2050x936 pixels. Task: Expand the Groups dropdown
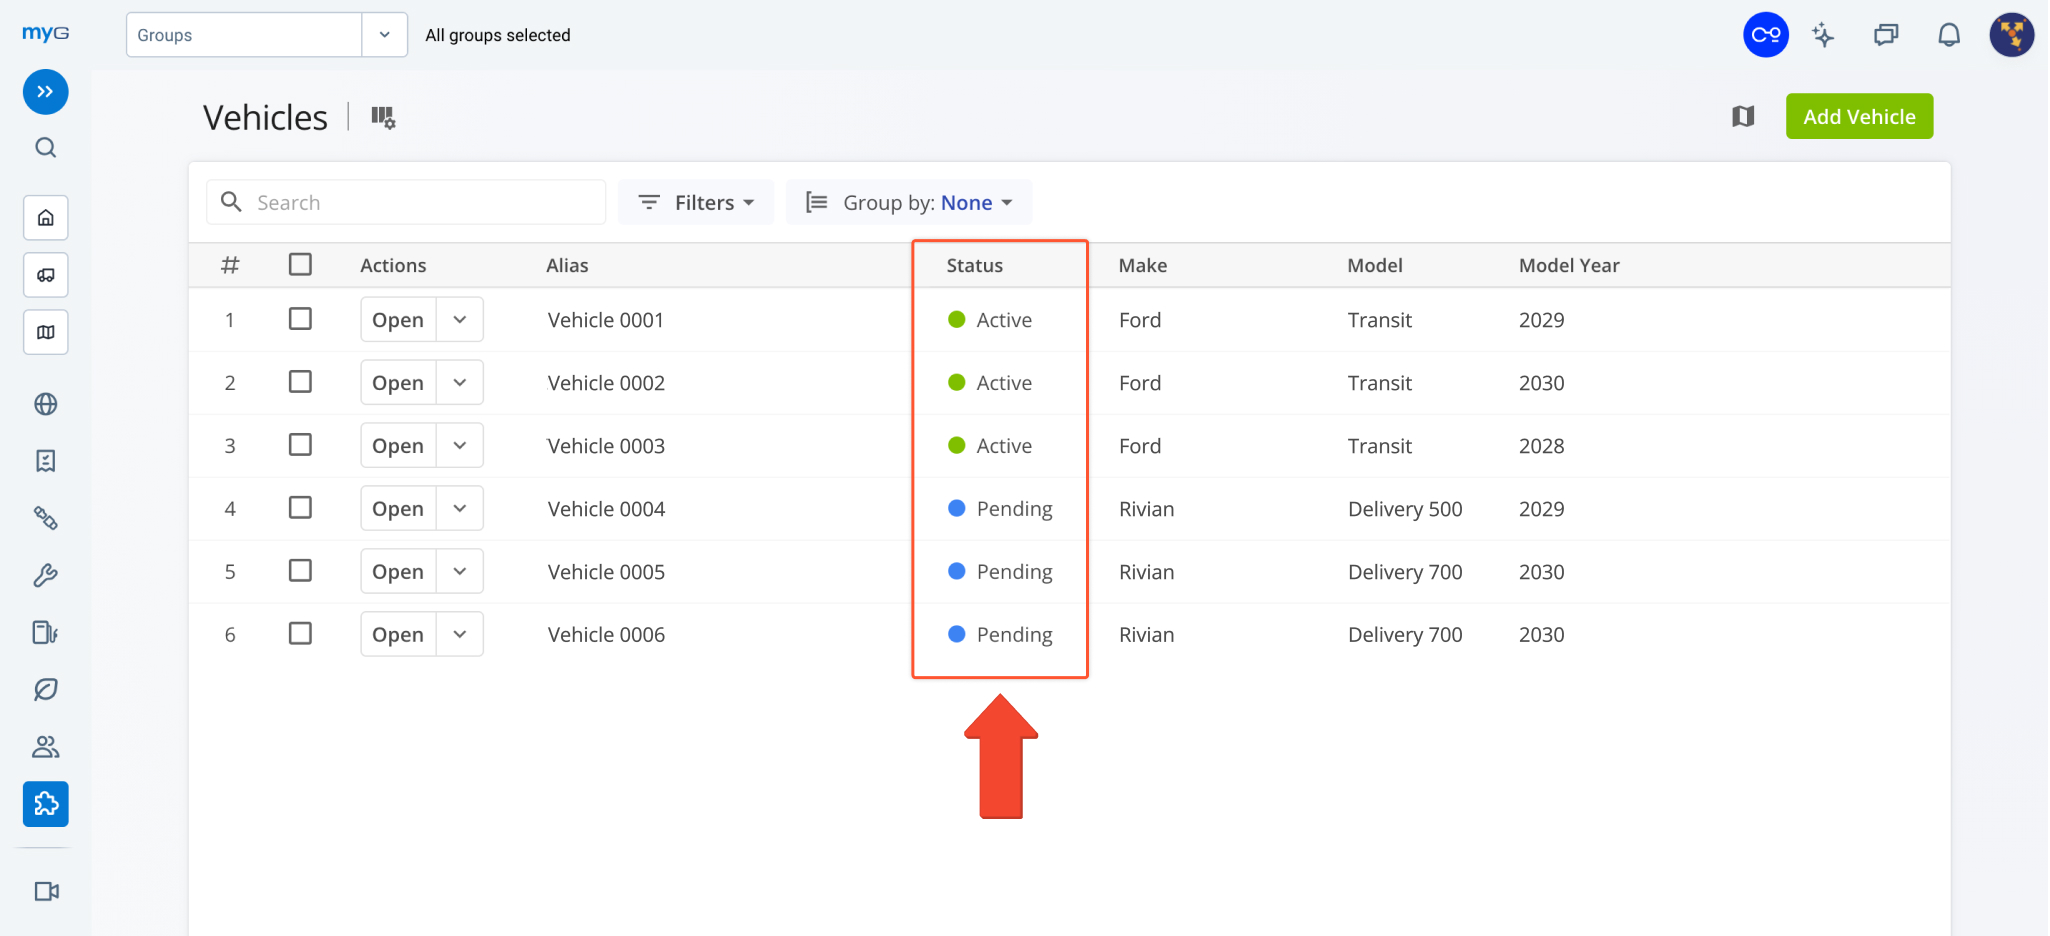coord(384,35)
